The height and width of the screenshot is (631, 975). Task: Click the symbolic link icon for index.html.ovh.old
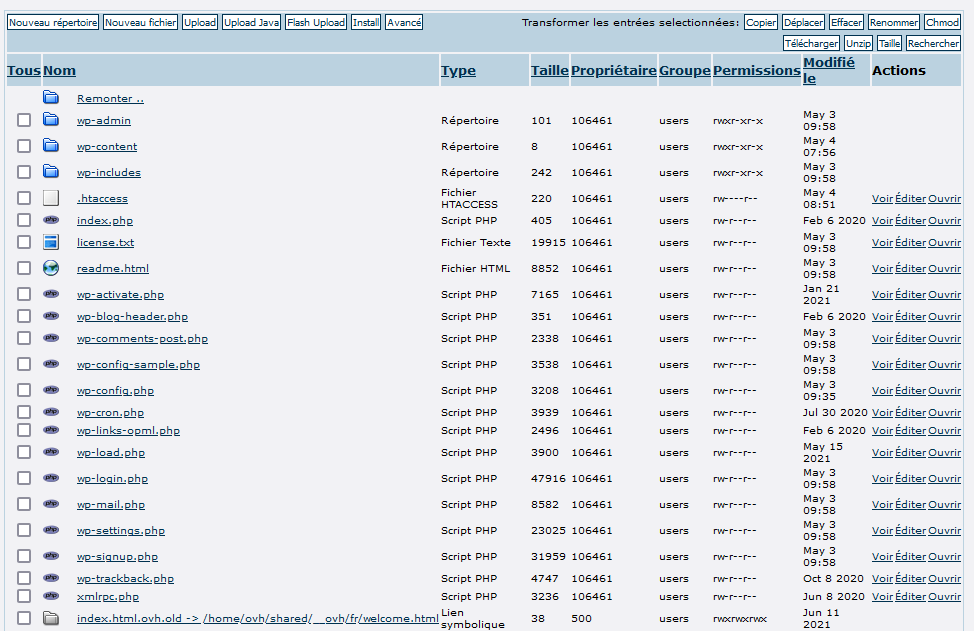pyautogui.click(x=51, y=618)
